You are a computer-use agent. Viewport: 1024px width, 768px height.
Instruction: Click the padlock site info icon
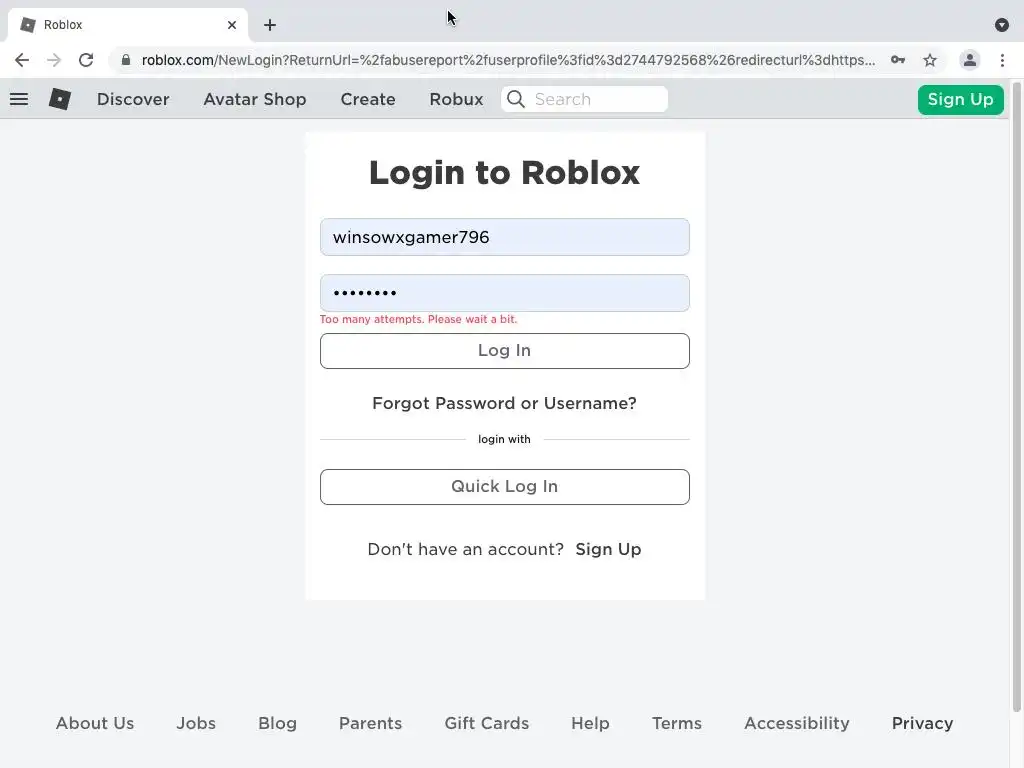(x=126, y=60)
